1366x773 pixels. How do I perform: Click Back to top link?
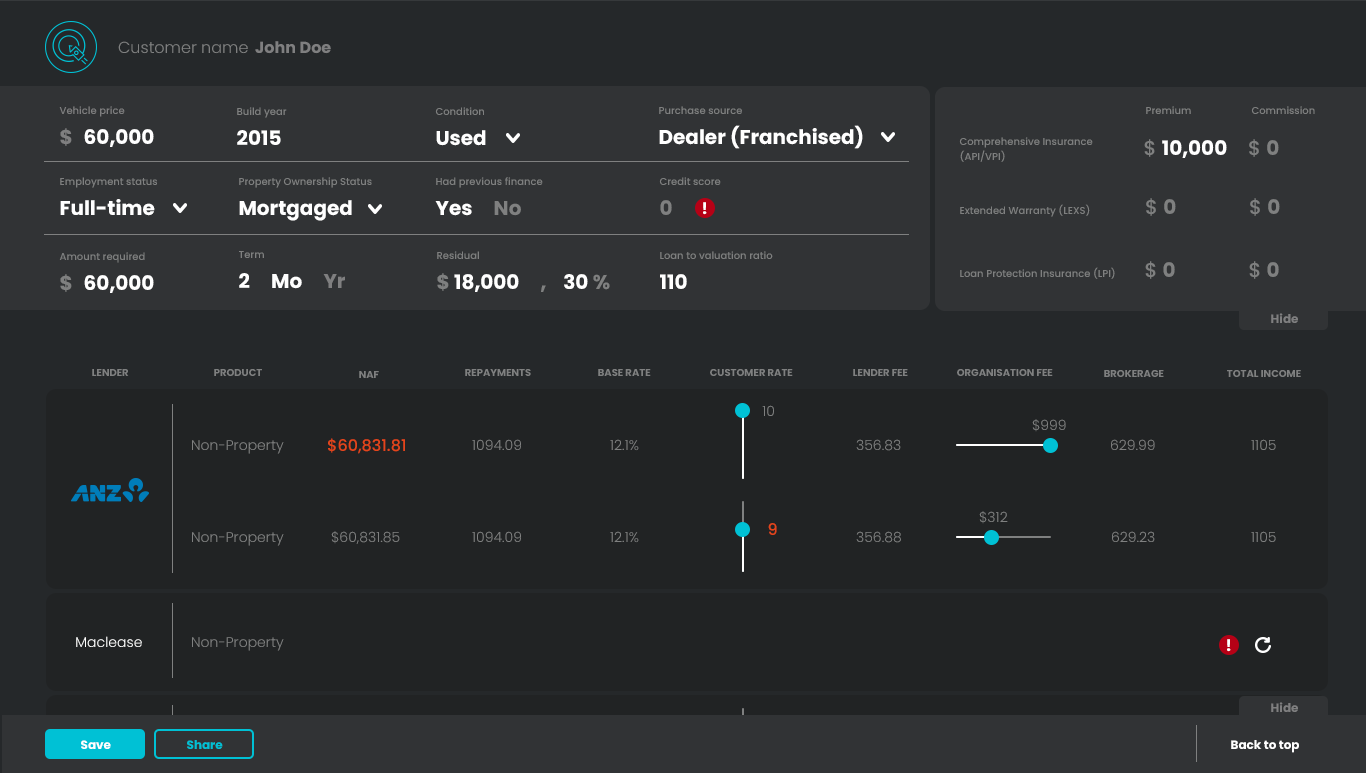point(1264,744)
